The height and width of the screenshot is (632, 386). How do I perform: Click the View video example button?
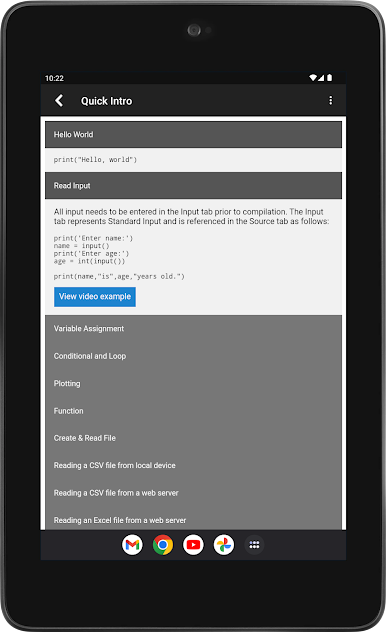(x=95, y=297)
